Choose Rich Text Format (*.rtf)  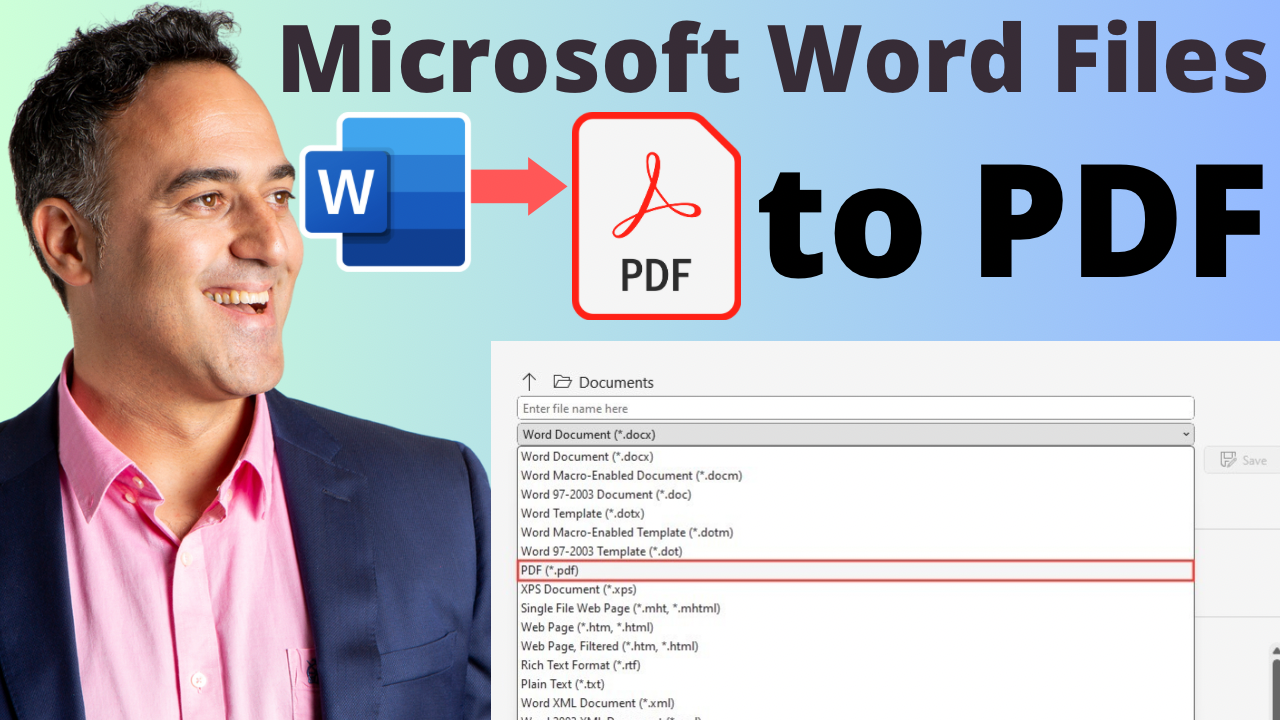pyautogui.click(x=855, y=666)
